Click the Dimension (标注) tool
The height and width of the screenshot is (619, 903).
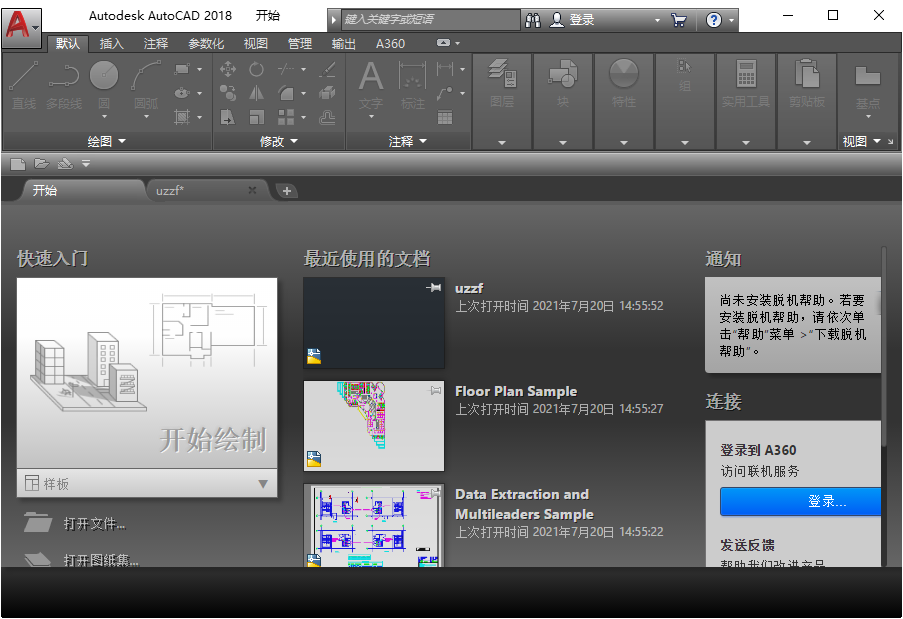click(412, 85)
